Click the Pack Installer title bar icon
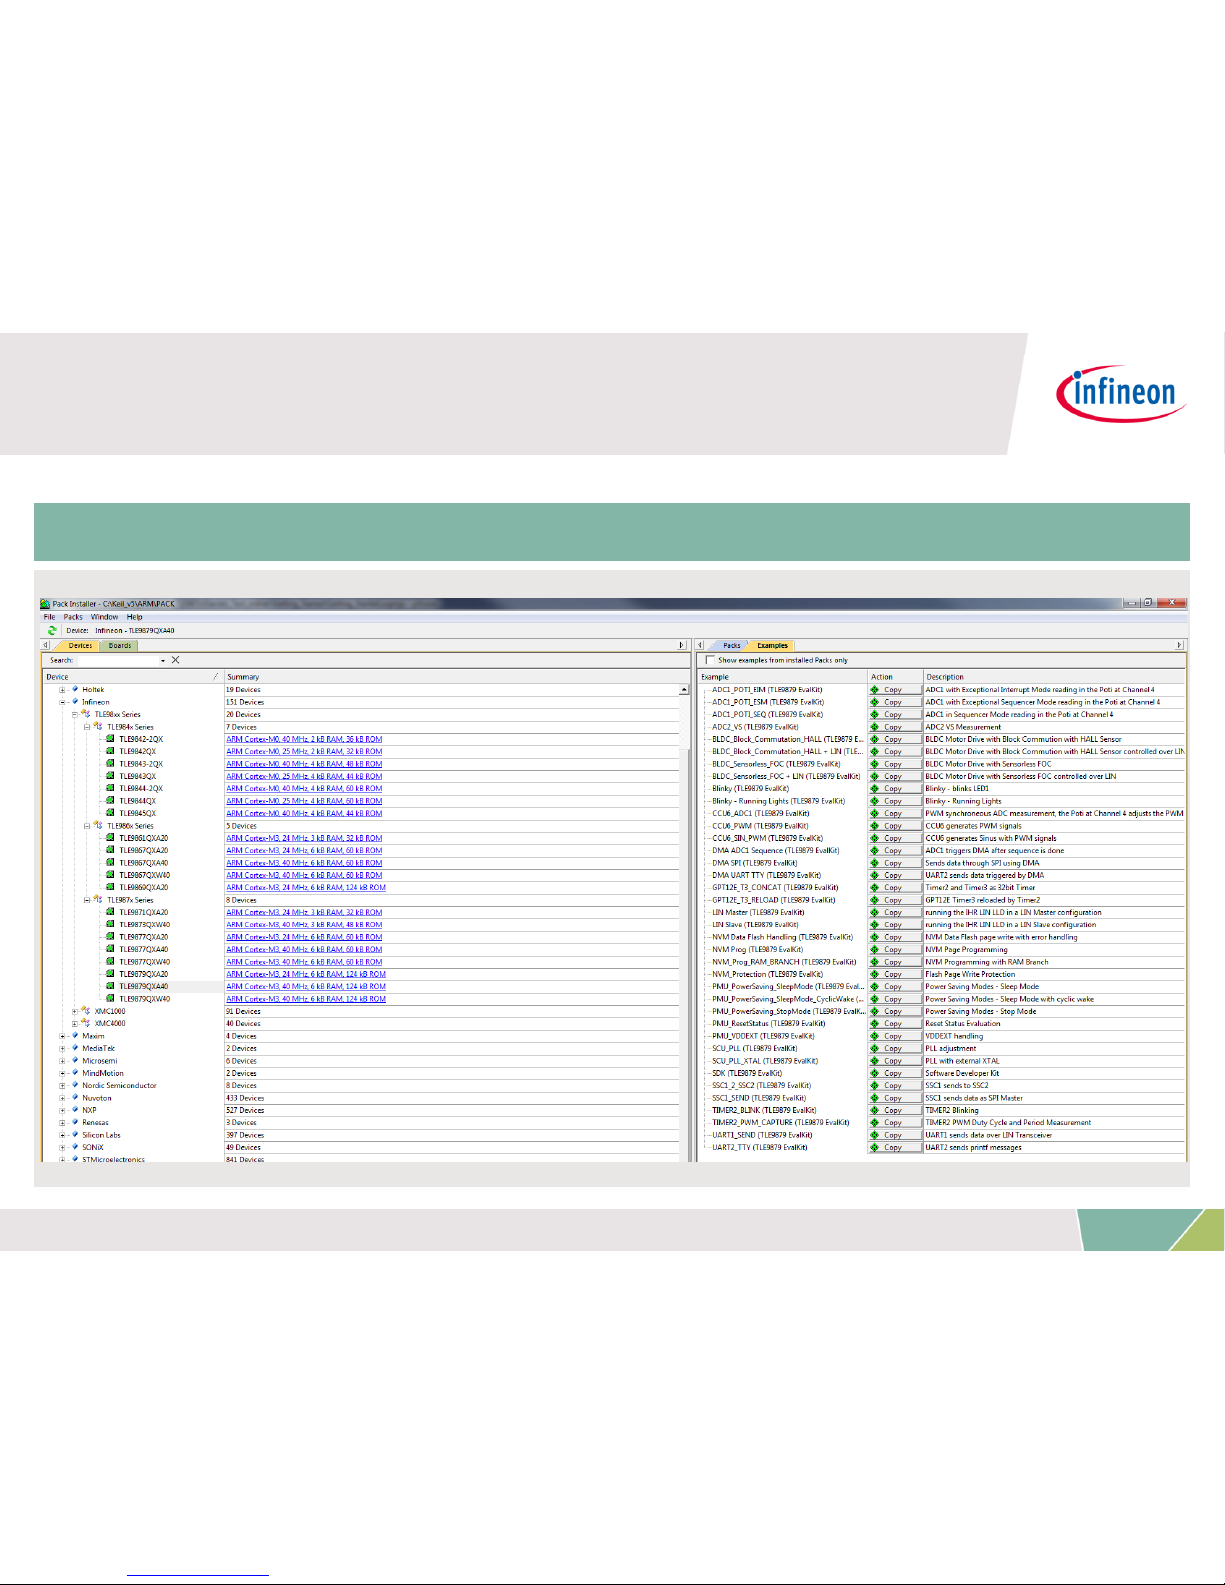 (45, 604)
